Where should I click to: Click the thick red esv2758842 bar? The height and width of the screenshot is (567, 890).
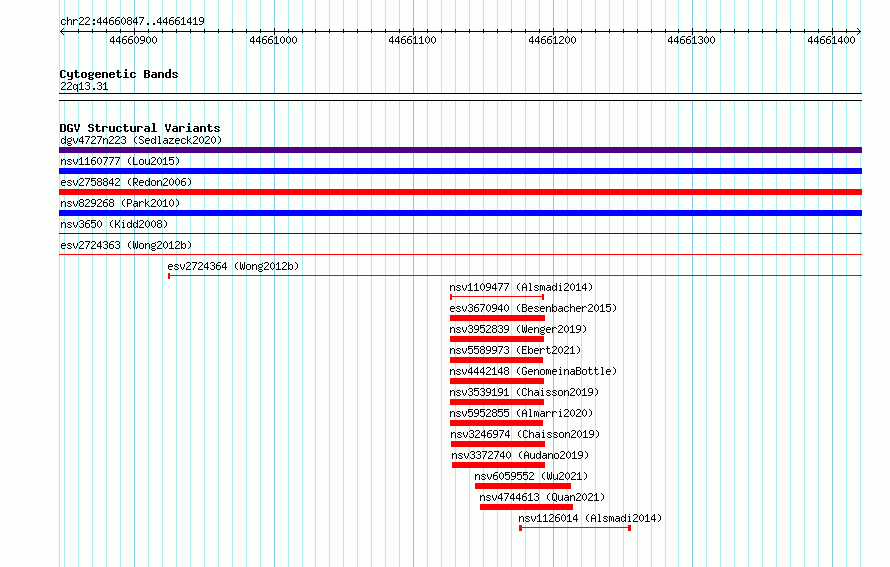(460, 192)
